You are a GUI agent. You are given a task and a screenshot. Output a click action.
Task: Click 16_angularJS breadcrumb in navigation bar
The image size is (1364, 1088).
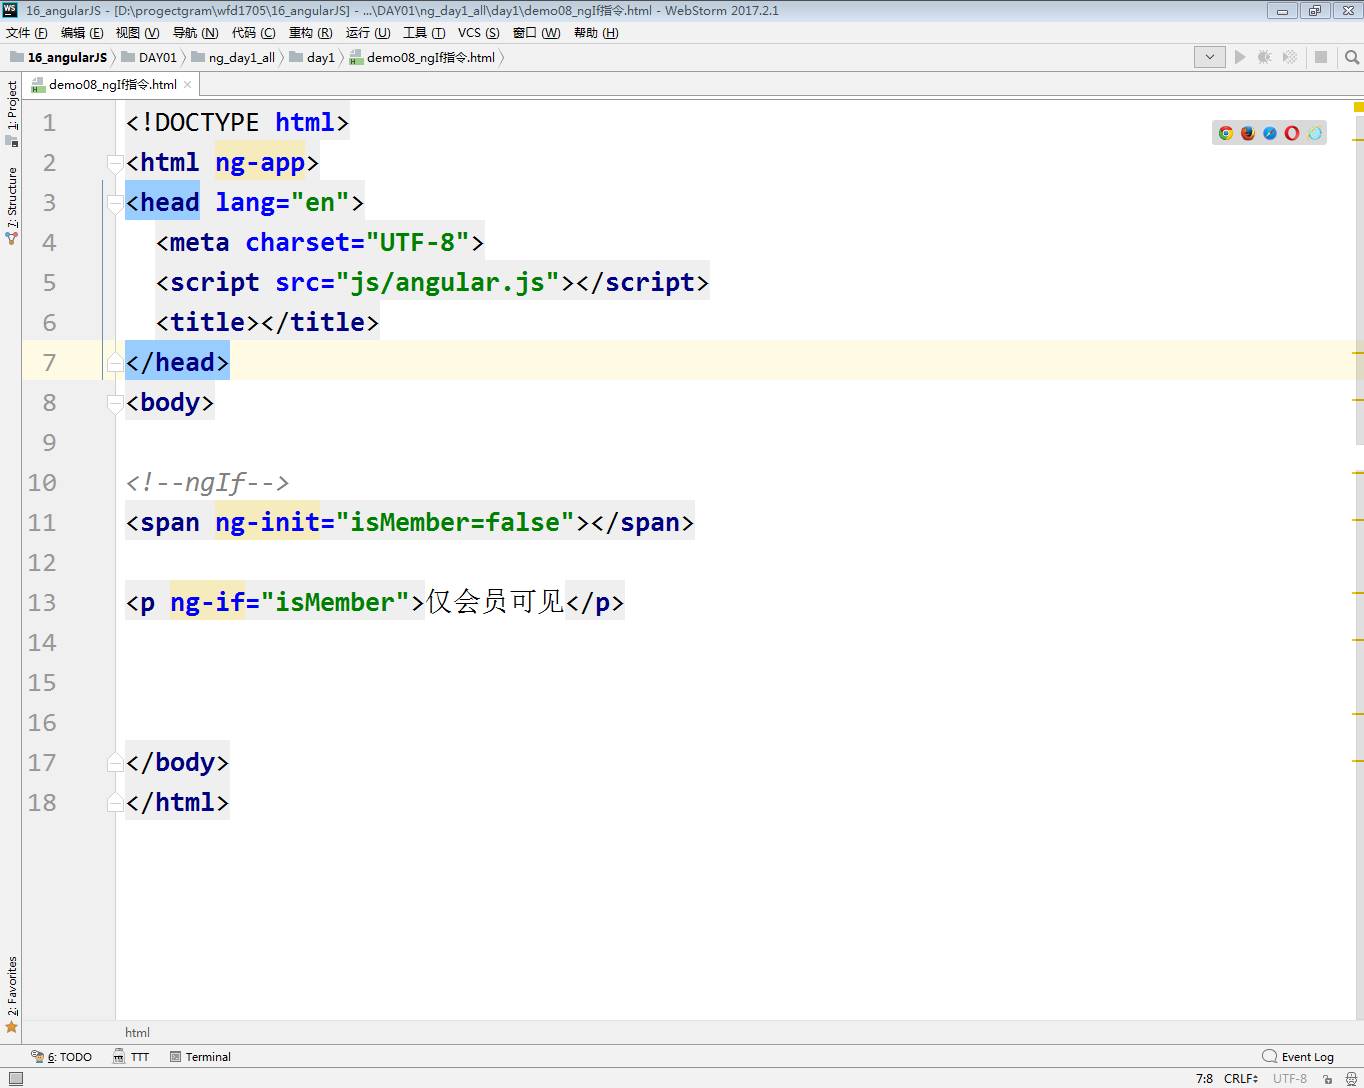(x=58, y=58)
